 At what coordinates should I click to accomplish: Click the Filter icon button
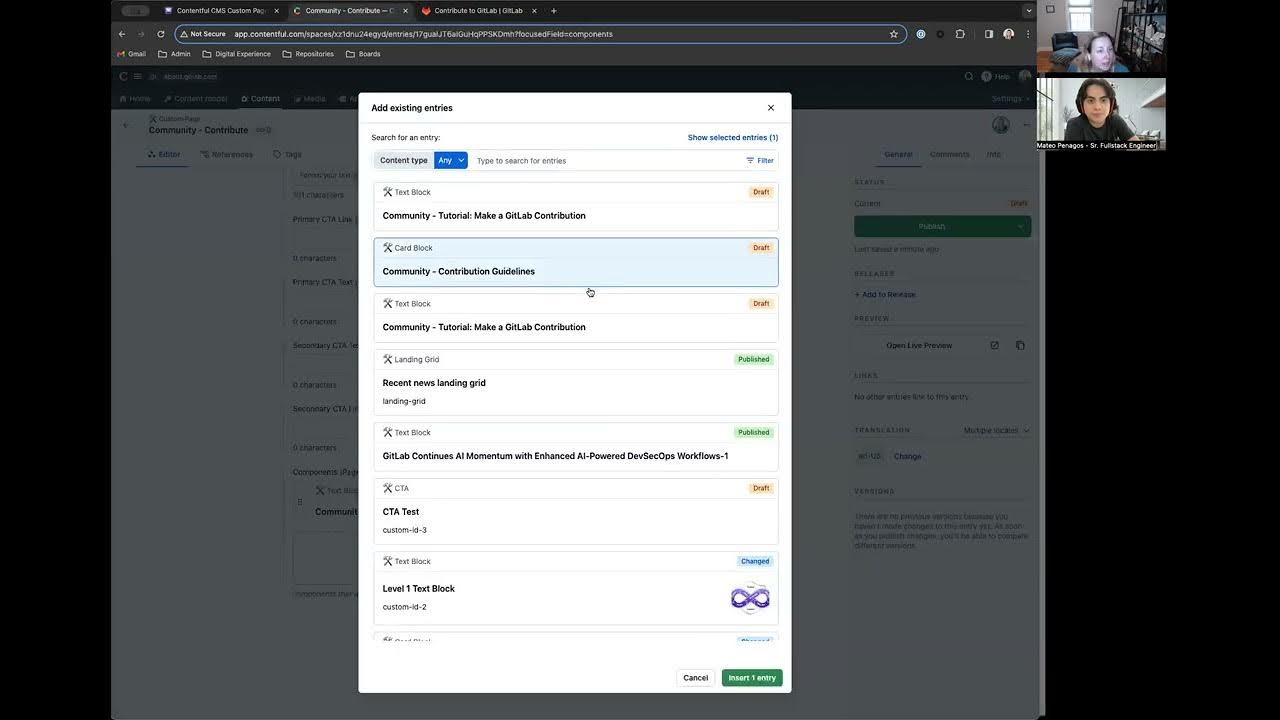click(760, 160)
